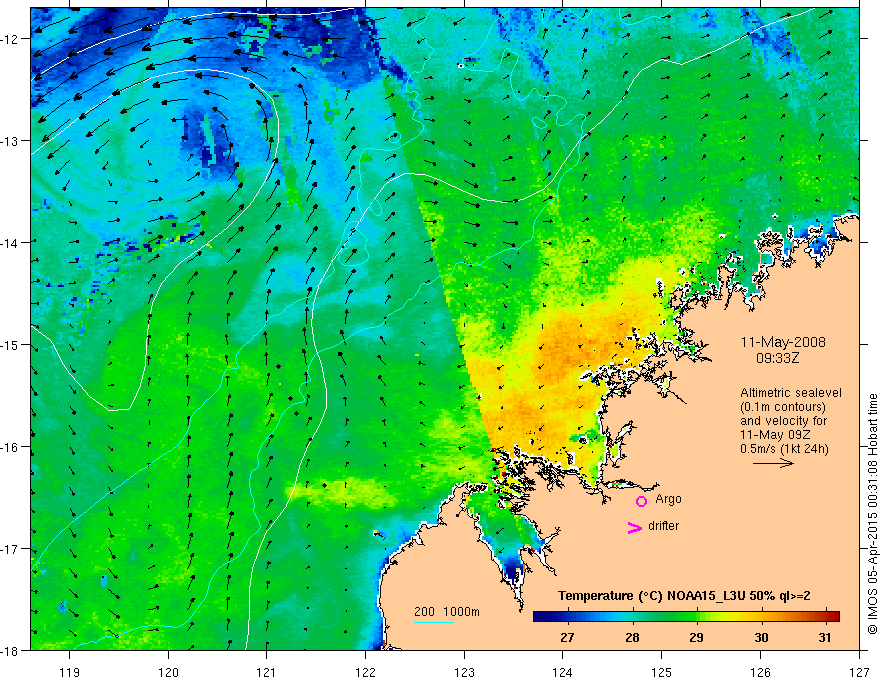
Task: Click the magenta drifter arrow symbol in legend
Action: coord(635,527)
